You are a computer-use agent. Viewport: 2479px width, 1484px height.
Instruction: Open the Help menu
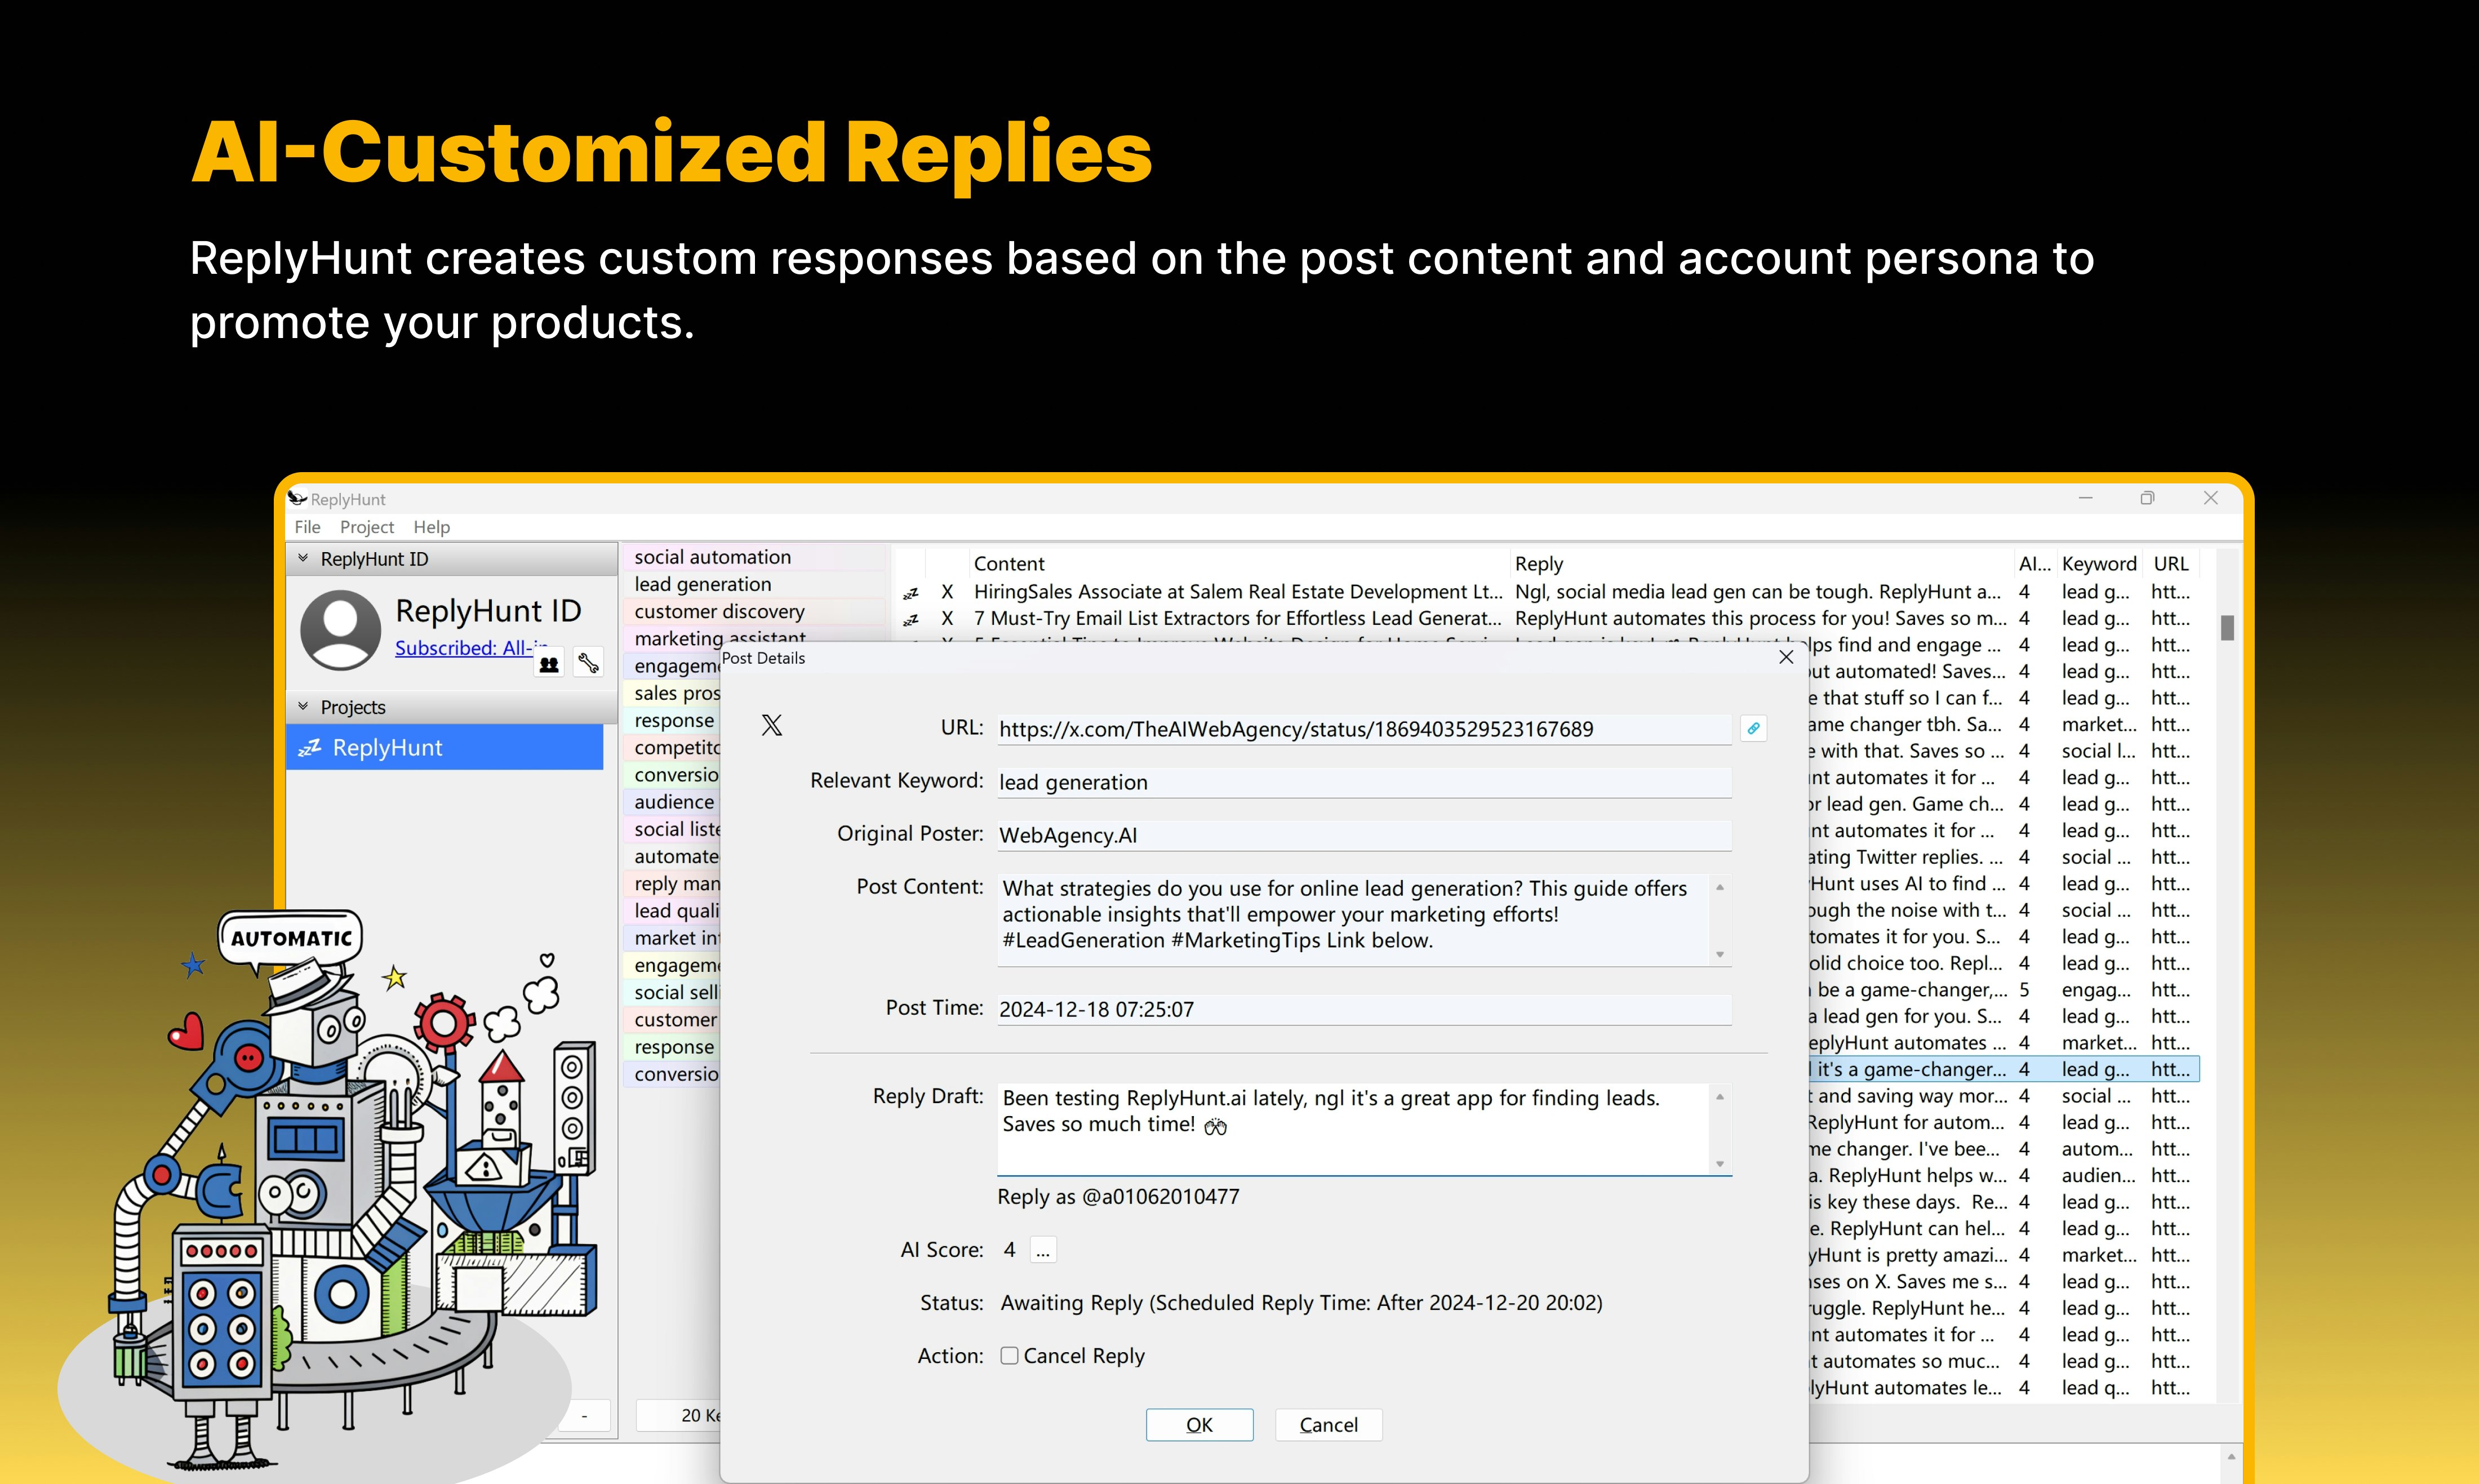[431, 527]
